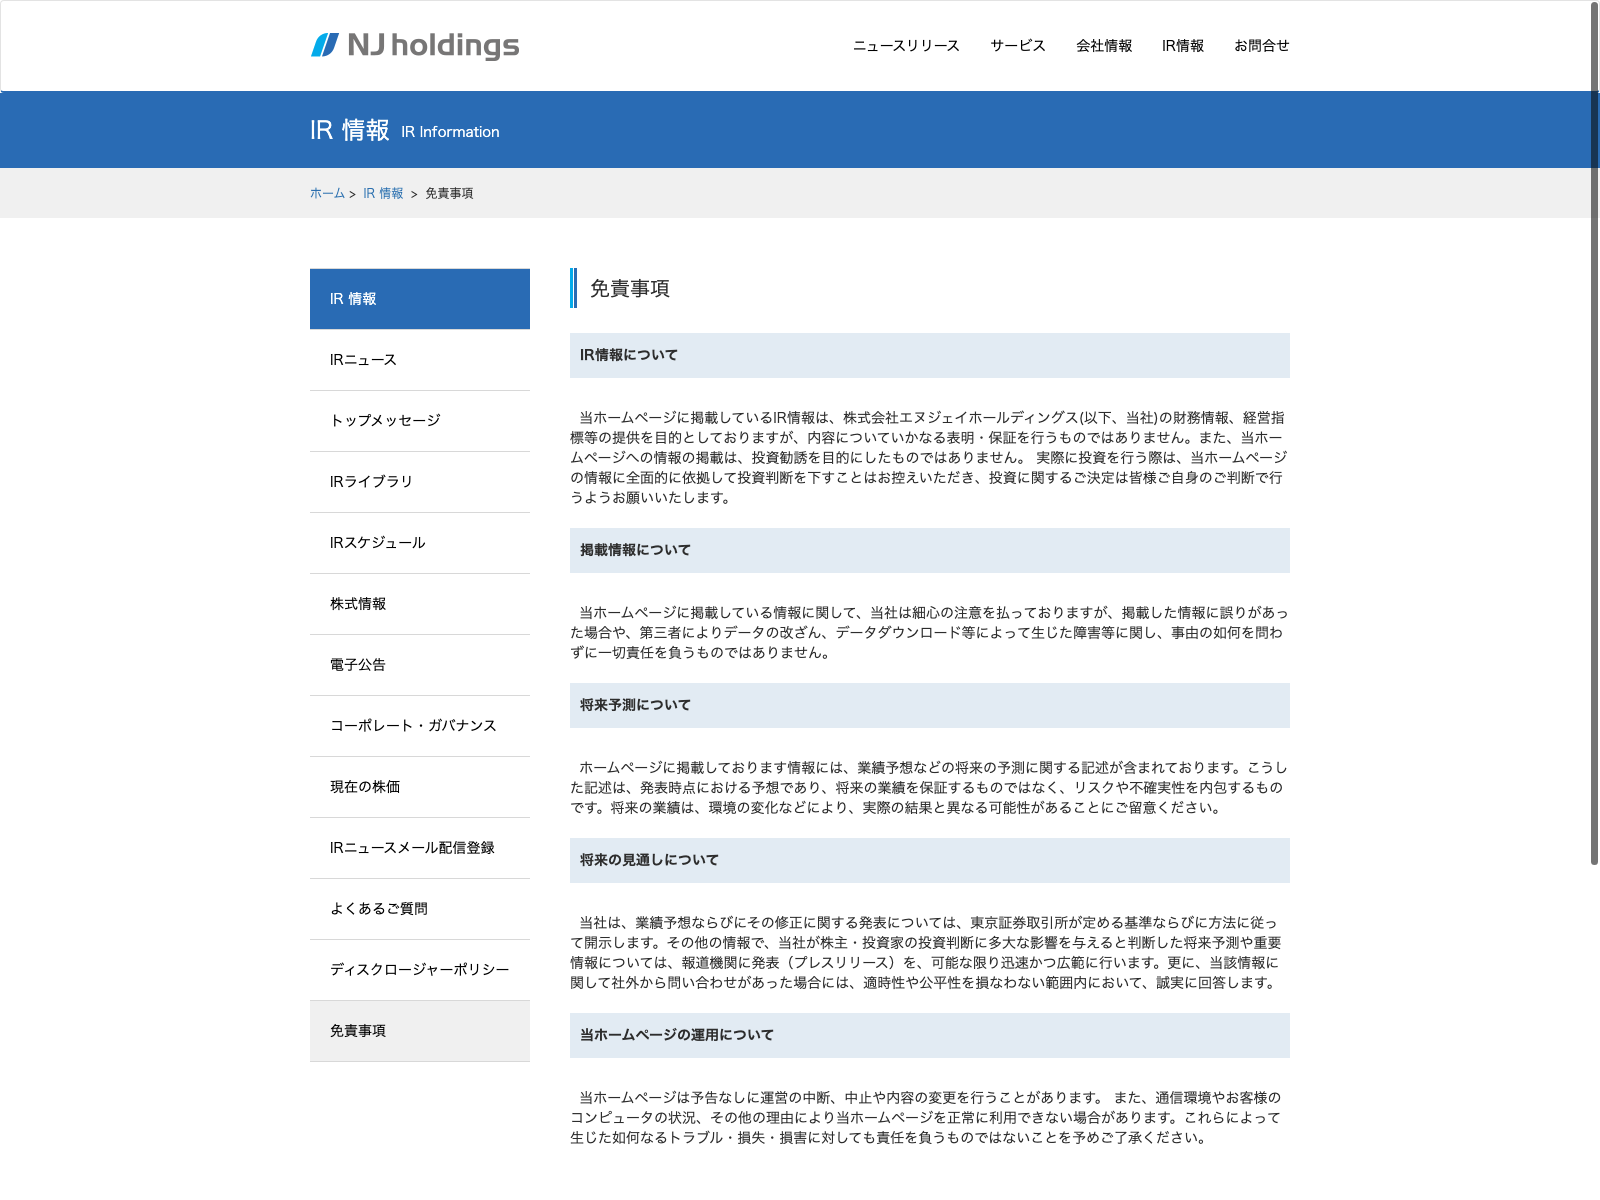1600x1200 pixels.
Task: Click the page vertical scrollbar
Action: pos(1594,432)
